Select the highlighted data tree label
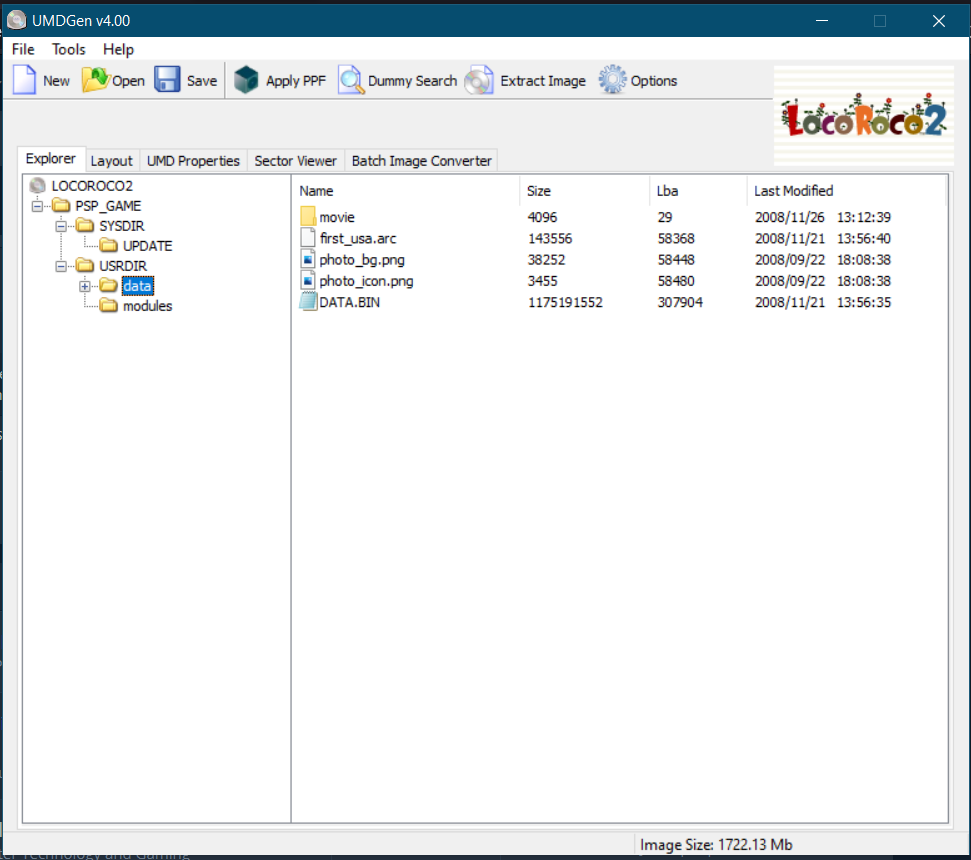 point(137,285)
